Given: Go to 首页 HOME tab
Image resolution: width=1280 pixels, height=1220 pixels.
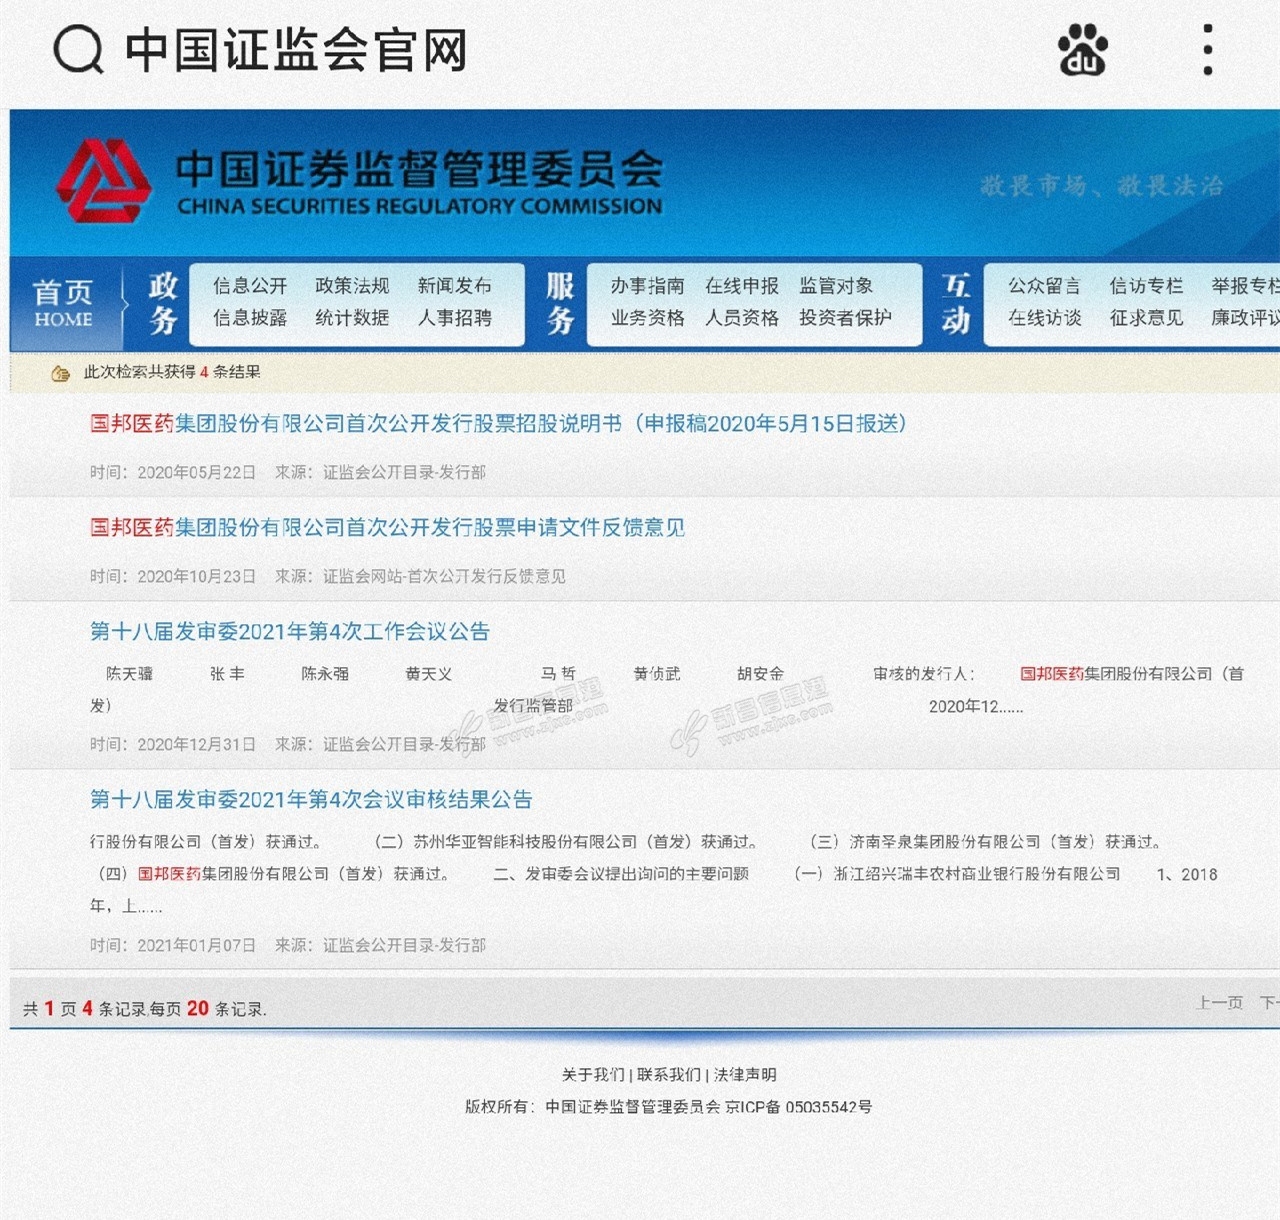Looking at the screenshot, I should click(63, 304).
